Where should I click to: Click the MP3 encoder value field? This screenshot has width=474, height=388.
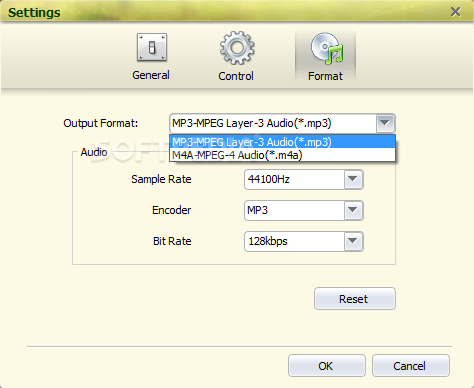pyautogui.click(x=294, y=210)
